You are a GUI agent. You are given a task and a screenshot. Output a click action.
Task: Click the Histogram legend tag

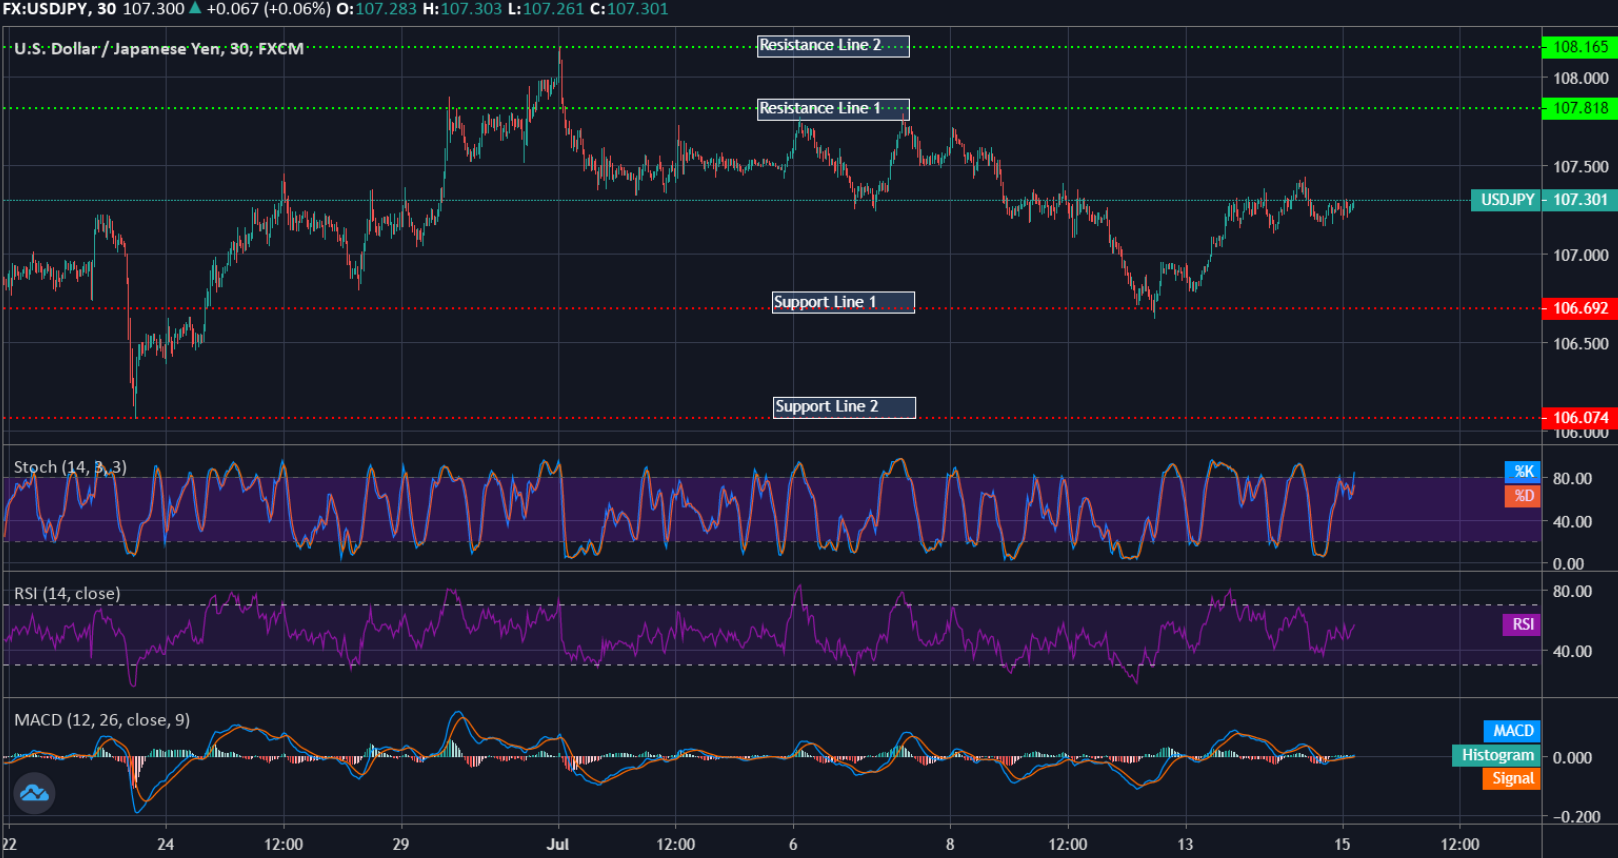click(x=1496, y=755)
